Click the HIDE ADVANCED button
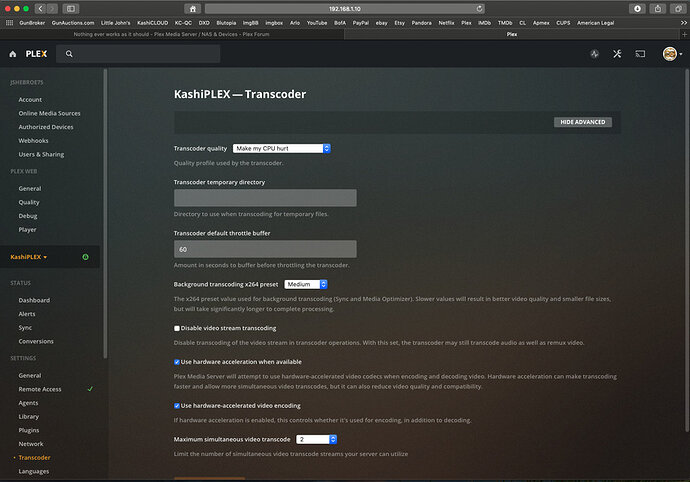The image size is (690, 482). tap(583, 122)
